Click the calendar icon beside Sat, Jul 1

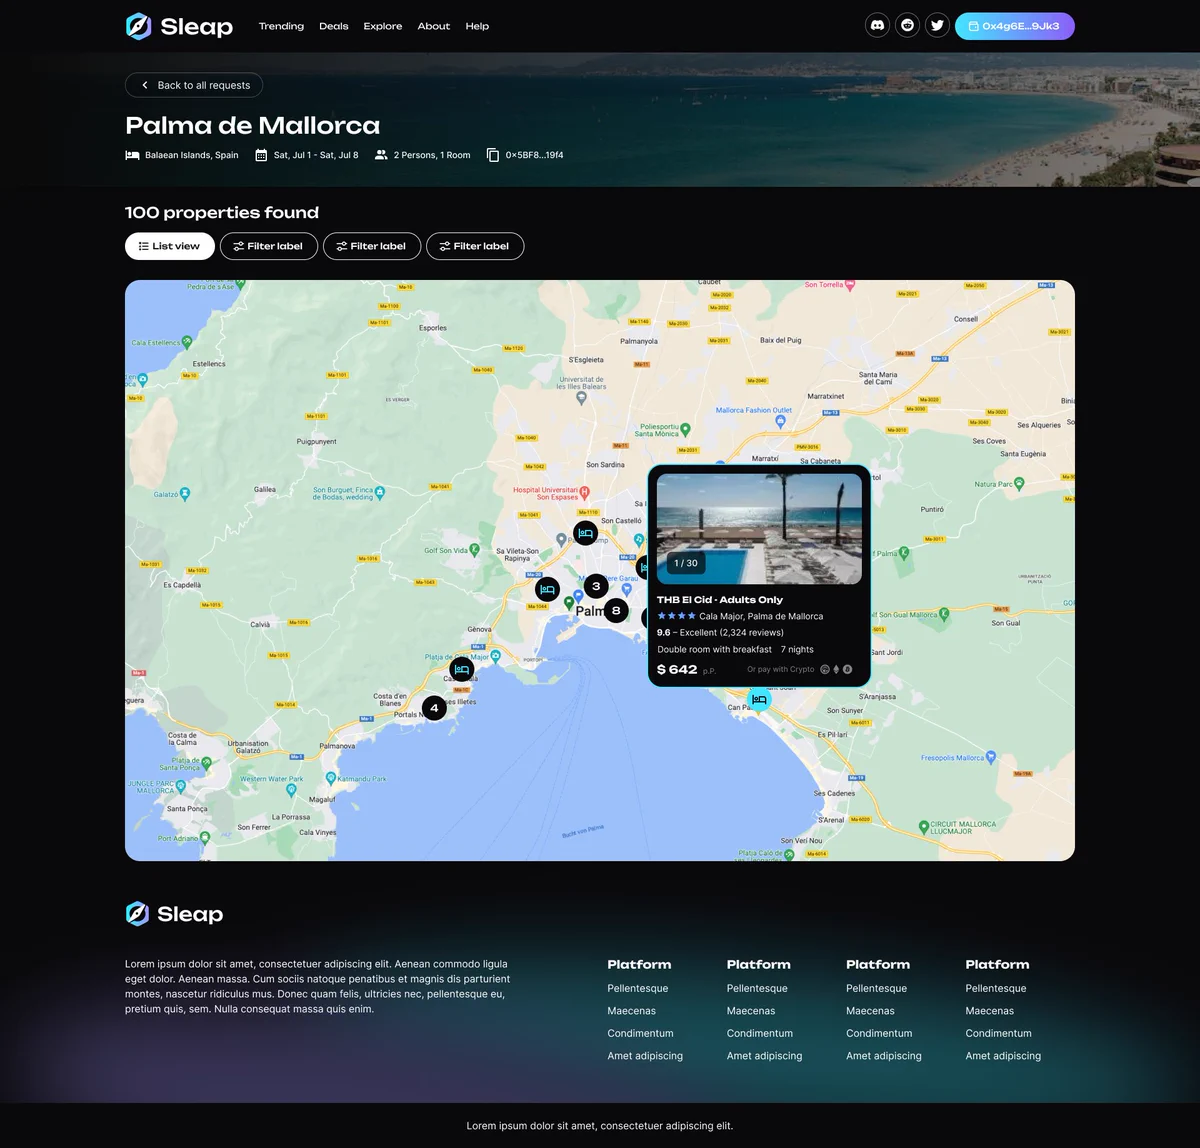pos(261,155)
